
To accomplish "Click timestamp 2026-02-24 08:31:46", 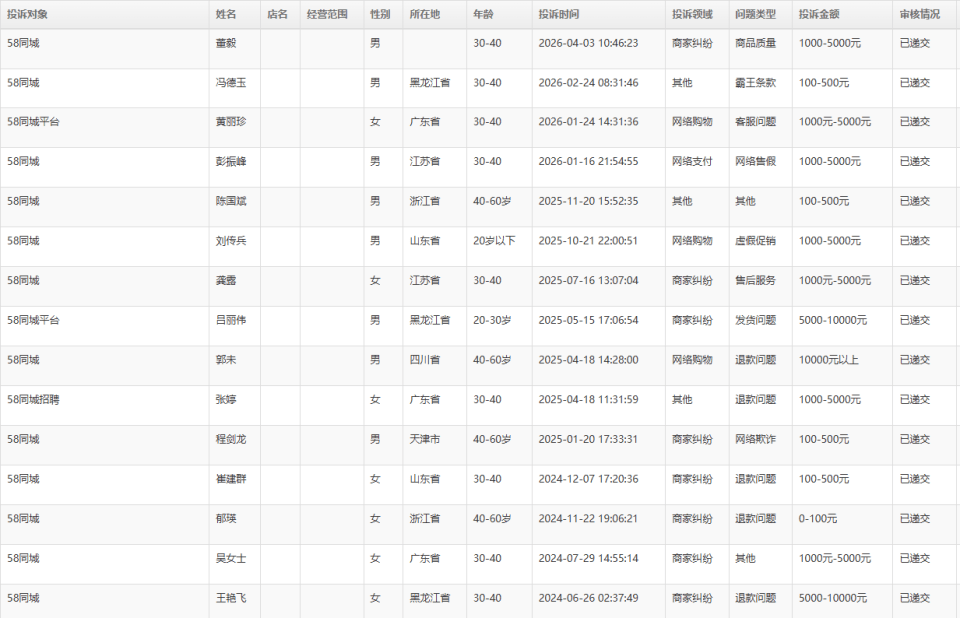I will [588, 83].
